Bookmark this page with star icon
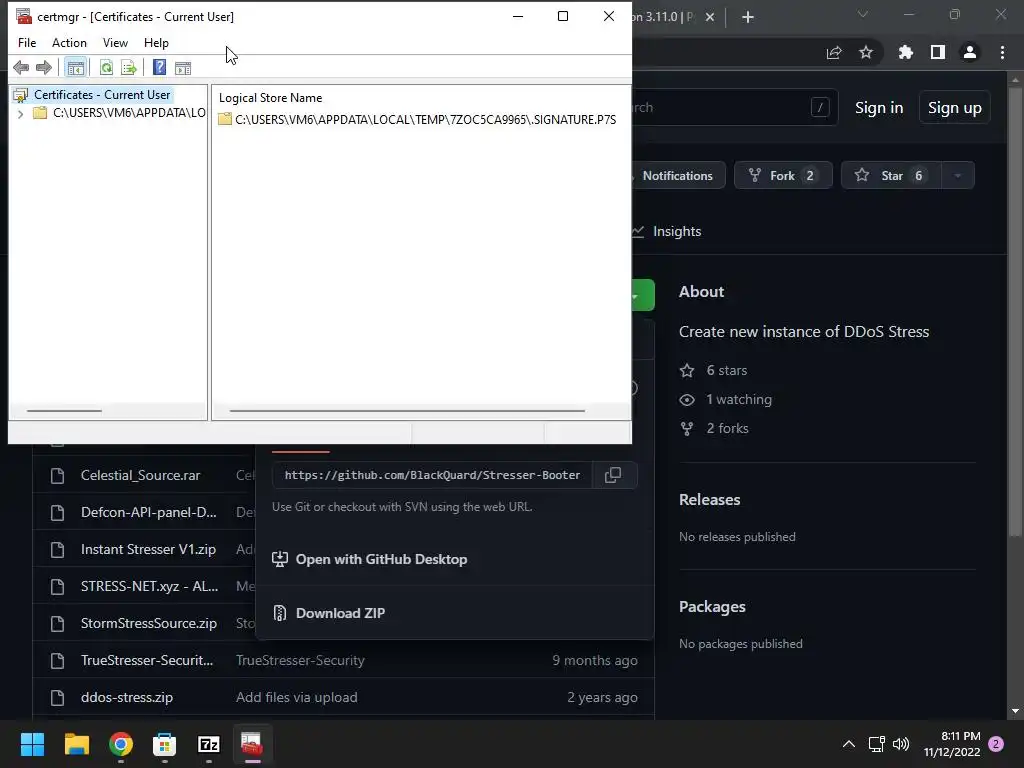Viewport: 1024px width, 768px height. pyautogui.click(x=866, y=52)
